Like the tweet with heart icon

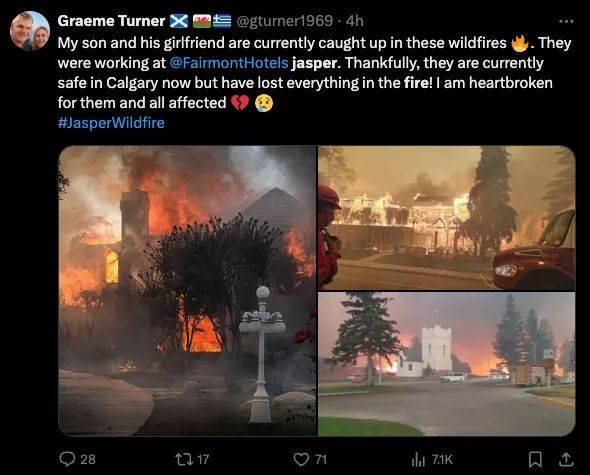[x=301, y=459]
